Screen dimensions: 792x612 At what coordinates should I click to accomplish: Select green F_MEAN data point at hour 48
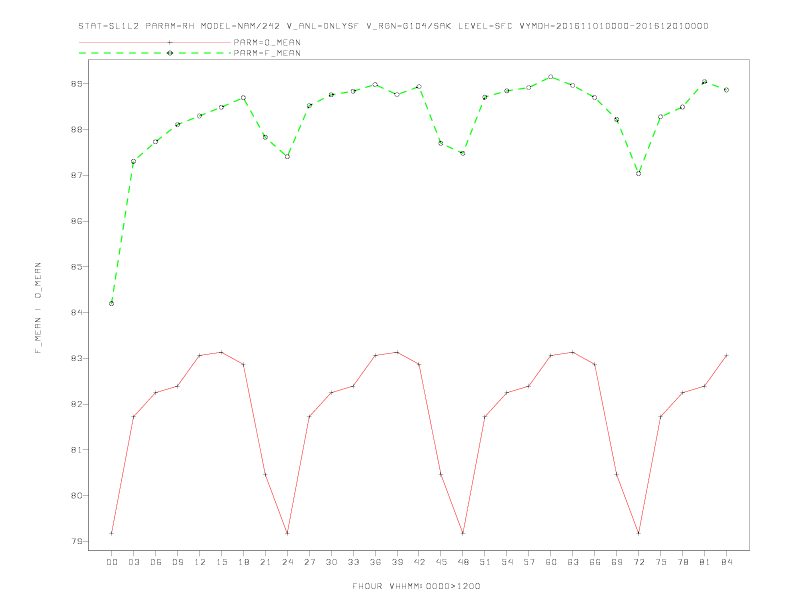pyautogui.click(x=463, y=153)
